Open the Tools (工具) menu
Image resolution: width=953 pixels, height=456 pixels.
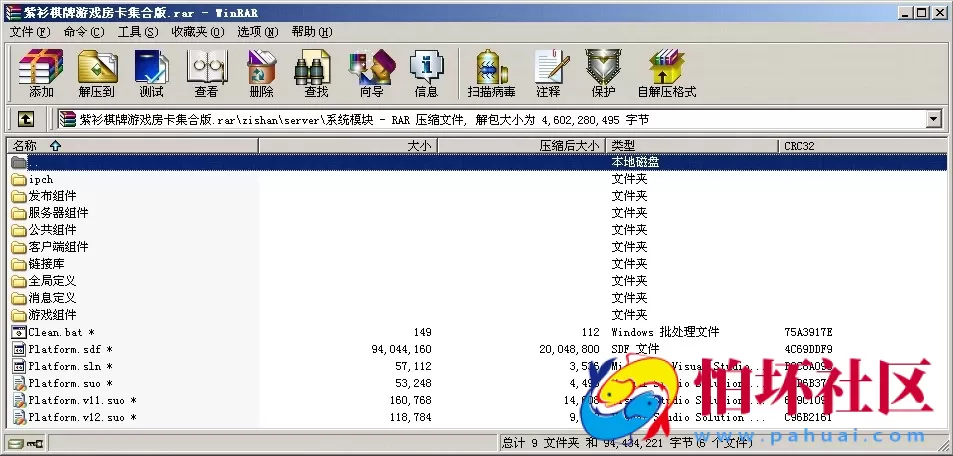click(x=138, y=32)
